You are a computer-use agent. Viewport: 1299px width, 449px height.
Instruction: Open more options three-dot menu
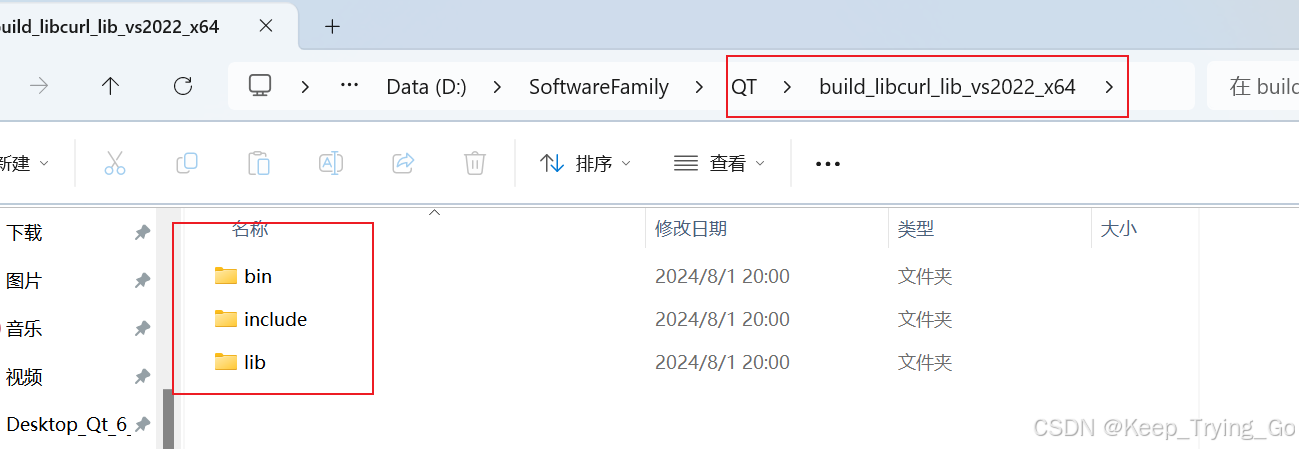click(828, 164)
